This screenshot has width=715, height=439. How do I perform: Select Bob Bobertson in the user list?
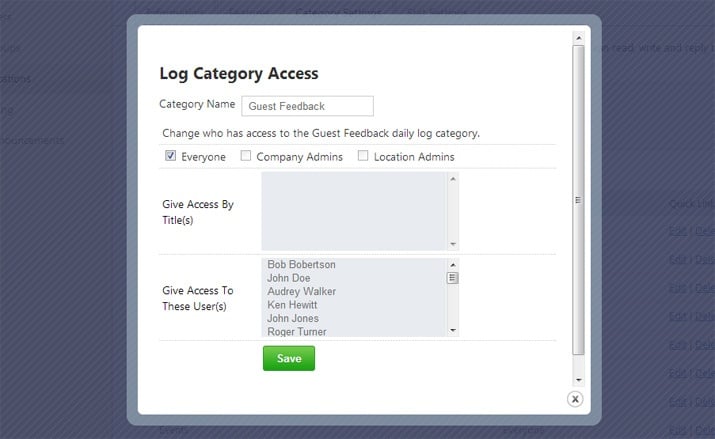(x=301, y=265)
